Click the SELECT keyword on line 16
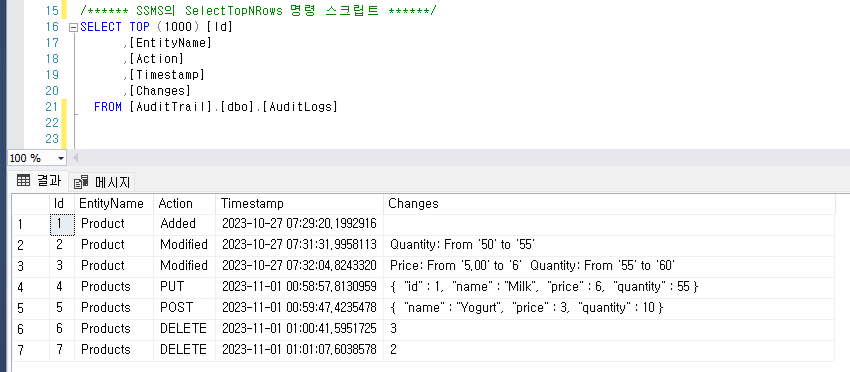 click(x=101, y=27)
